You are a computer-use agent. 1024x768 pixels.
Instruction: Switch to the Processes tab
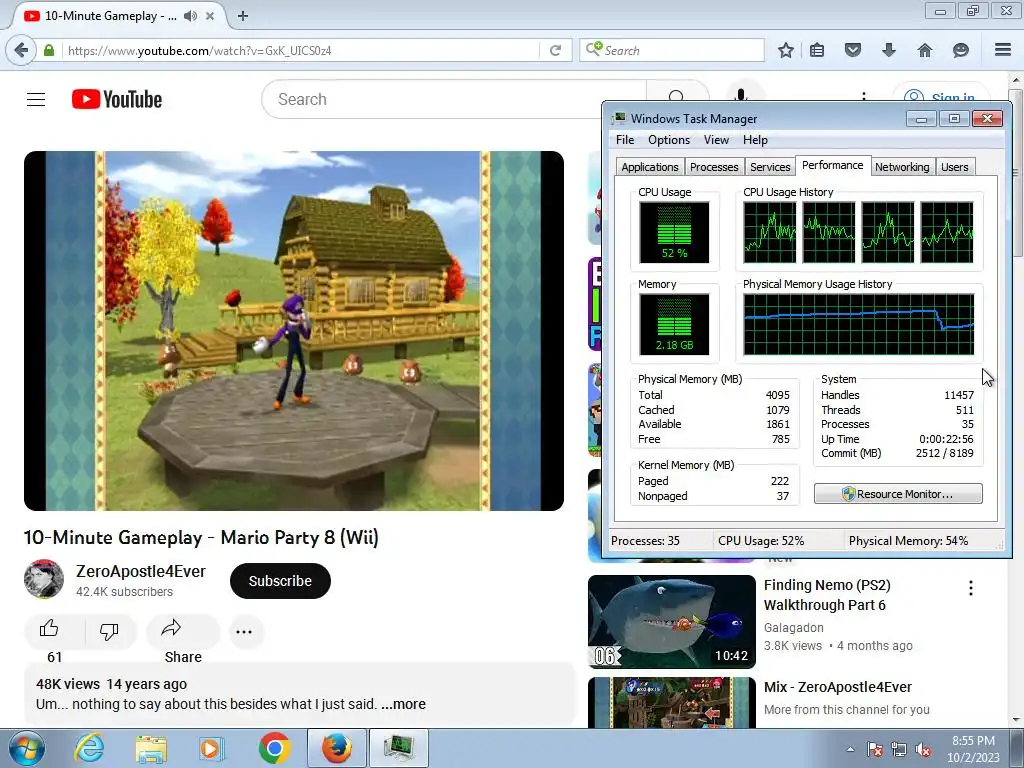[714, 167]
